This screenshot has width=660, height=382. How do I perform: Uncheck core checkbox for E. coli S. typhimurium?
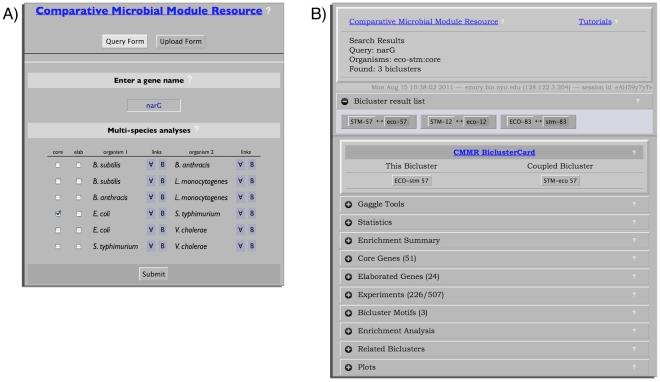coord(58,214)
